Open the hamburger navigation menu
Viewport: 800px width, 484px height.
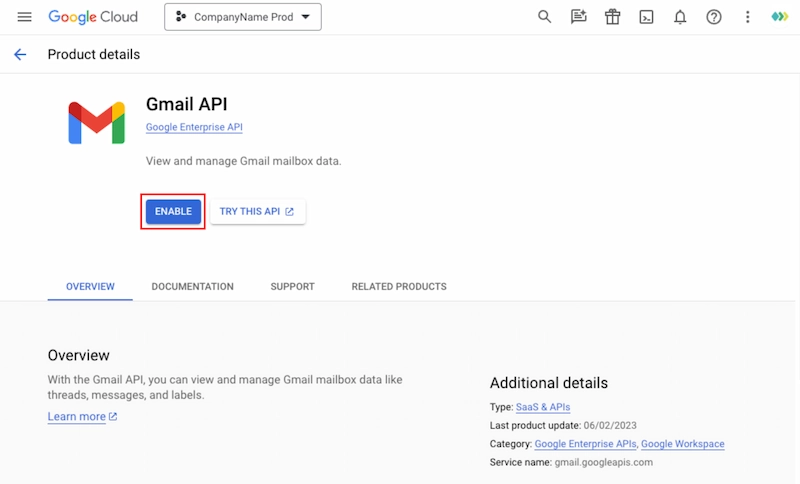[24, 17]
